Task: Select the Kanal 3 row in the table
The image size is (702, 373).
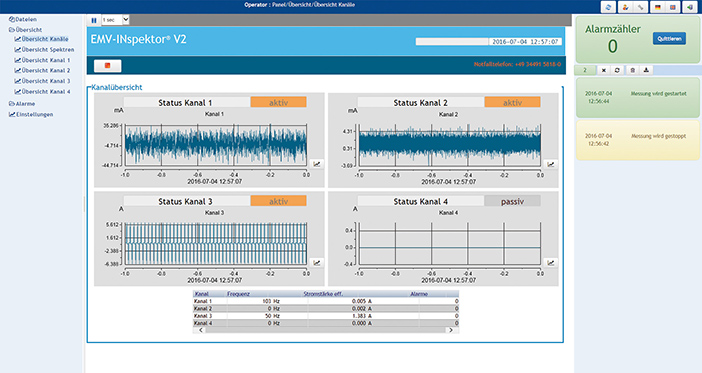Action: tap(326, 316)
